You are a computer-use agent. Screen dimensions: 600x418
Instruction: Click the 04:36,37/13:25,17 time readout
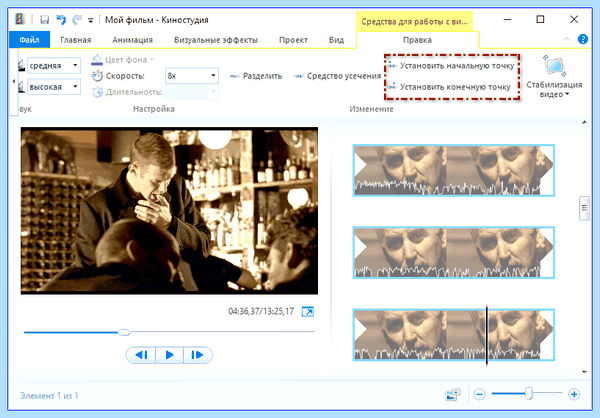261,311
